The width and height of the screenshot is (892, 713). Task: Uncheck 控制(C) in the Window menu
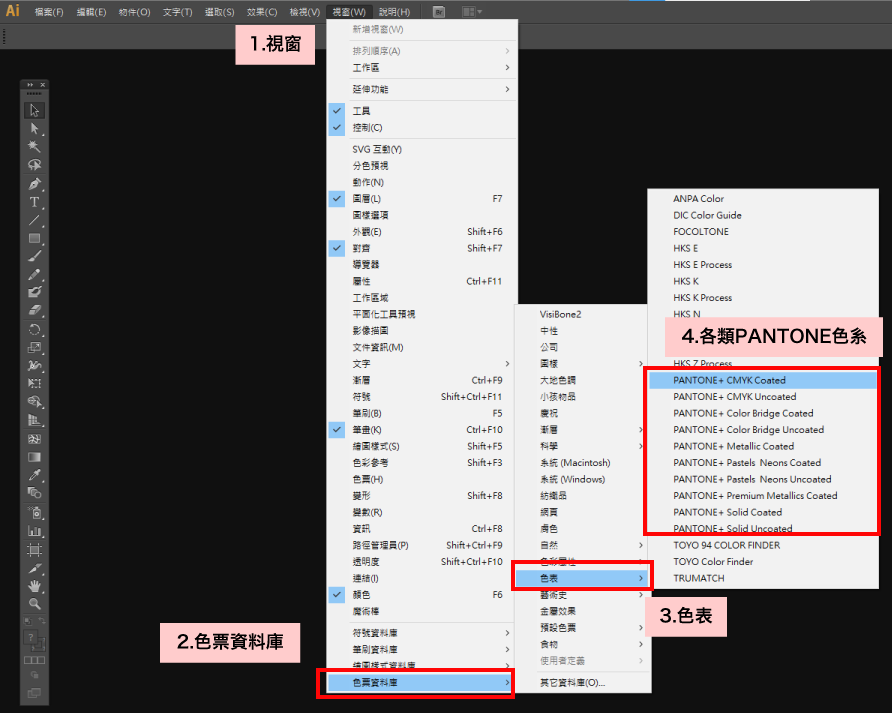tap(423, 127)
